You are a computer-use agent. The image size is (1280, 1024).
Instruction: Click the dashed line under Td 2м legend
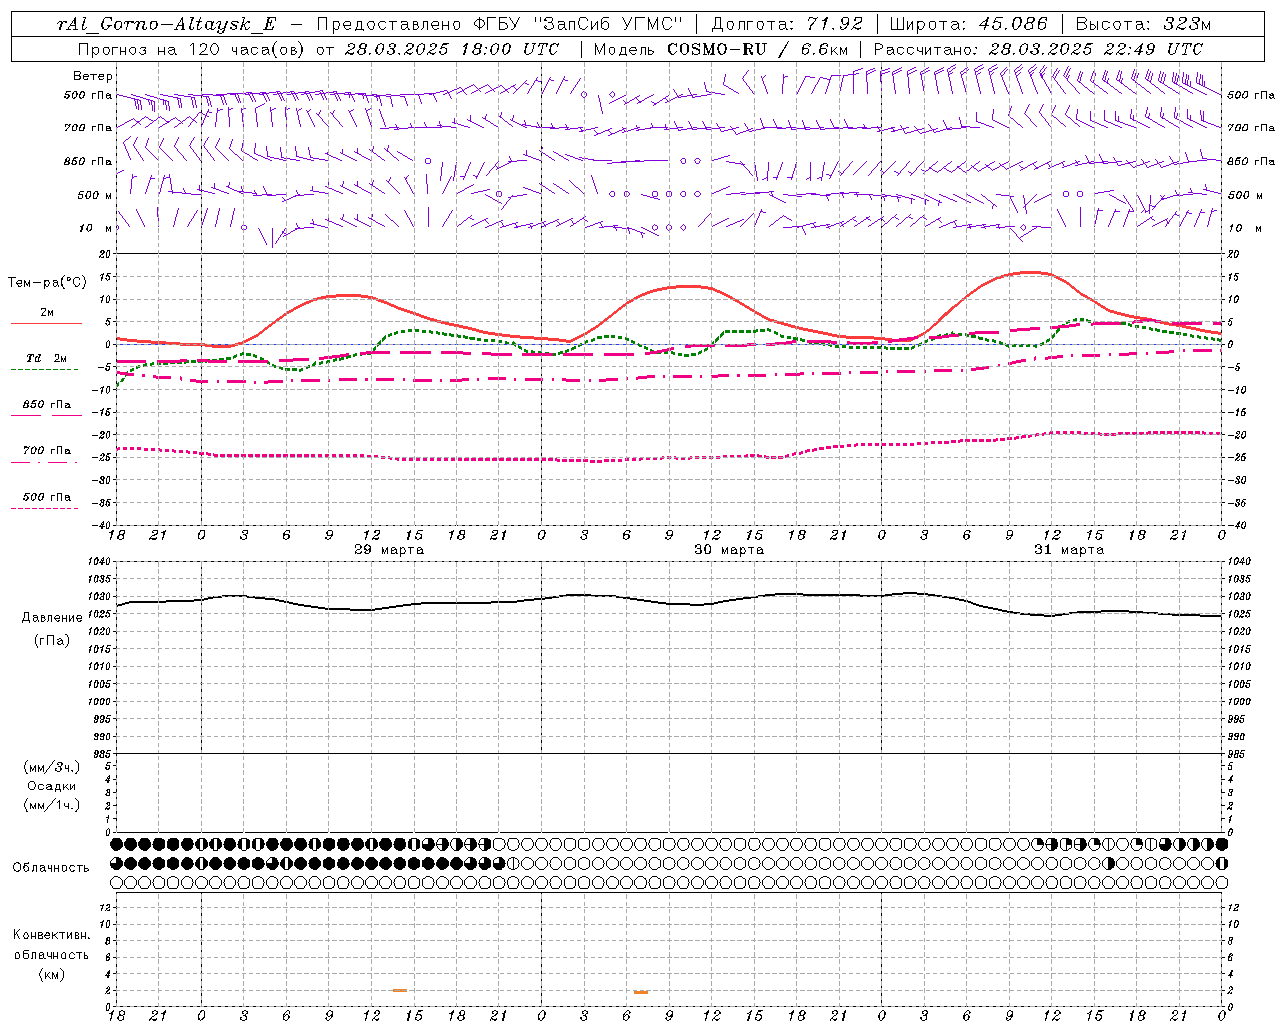(x=44, y=369)
